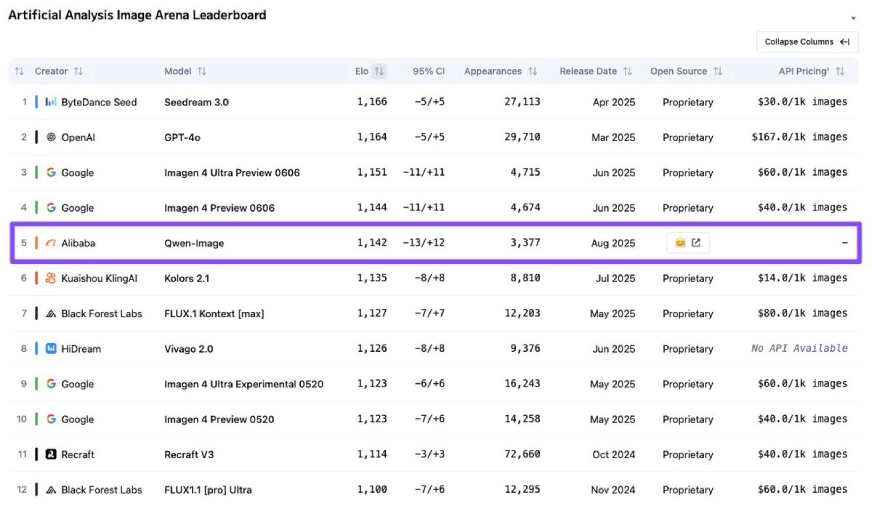Select Imagen 4 Preview 0520 text
The image size is (872, 506).
[x=219, y=419]
